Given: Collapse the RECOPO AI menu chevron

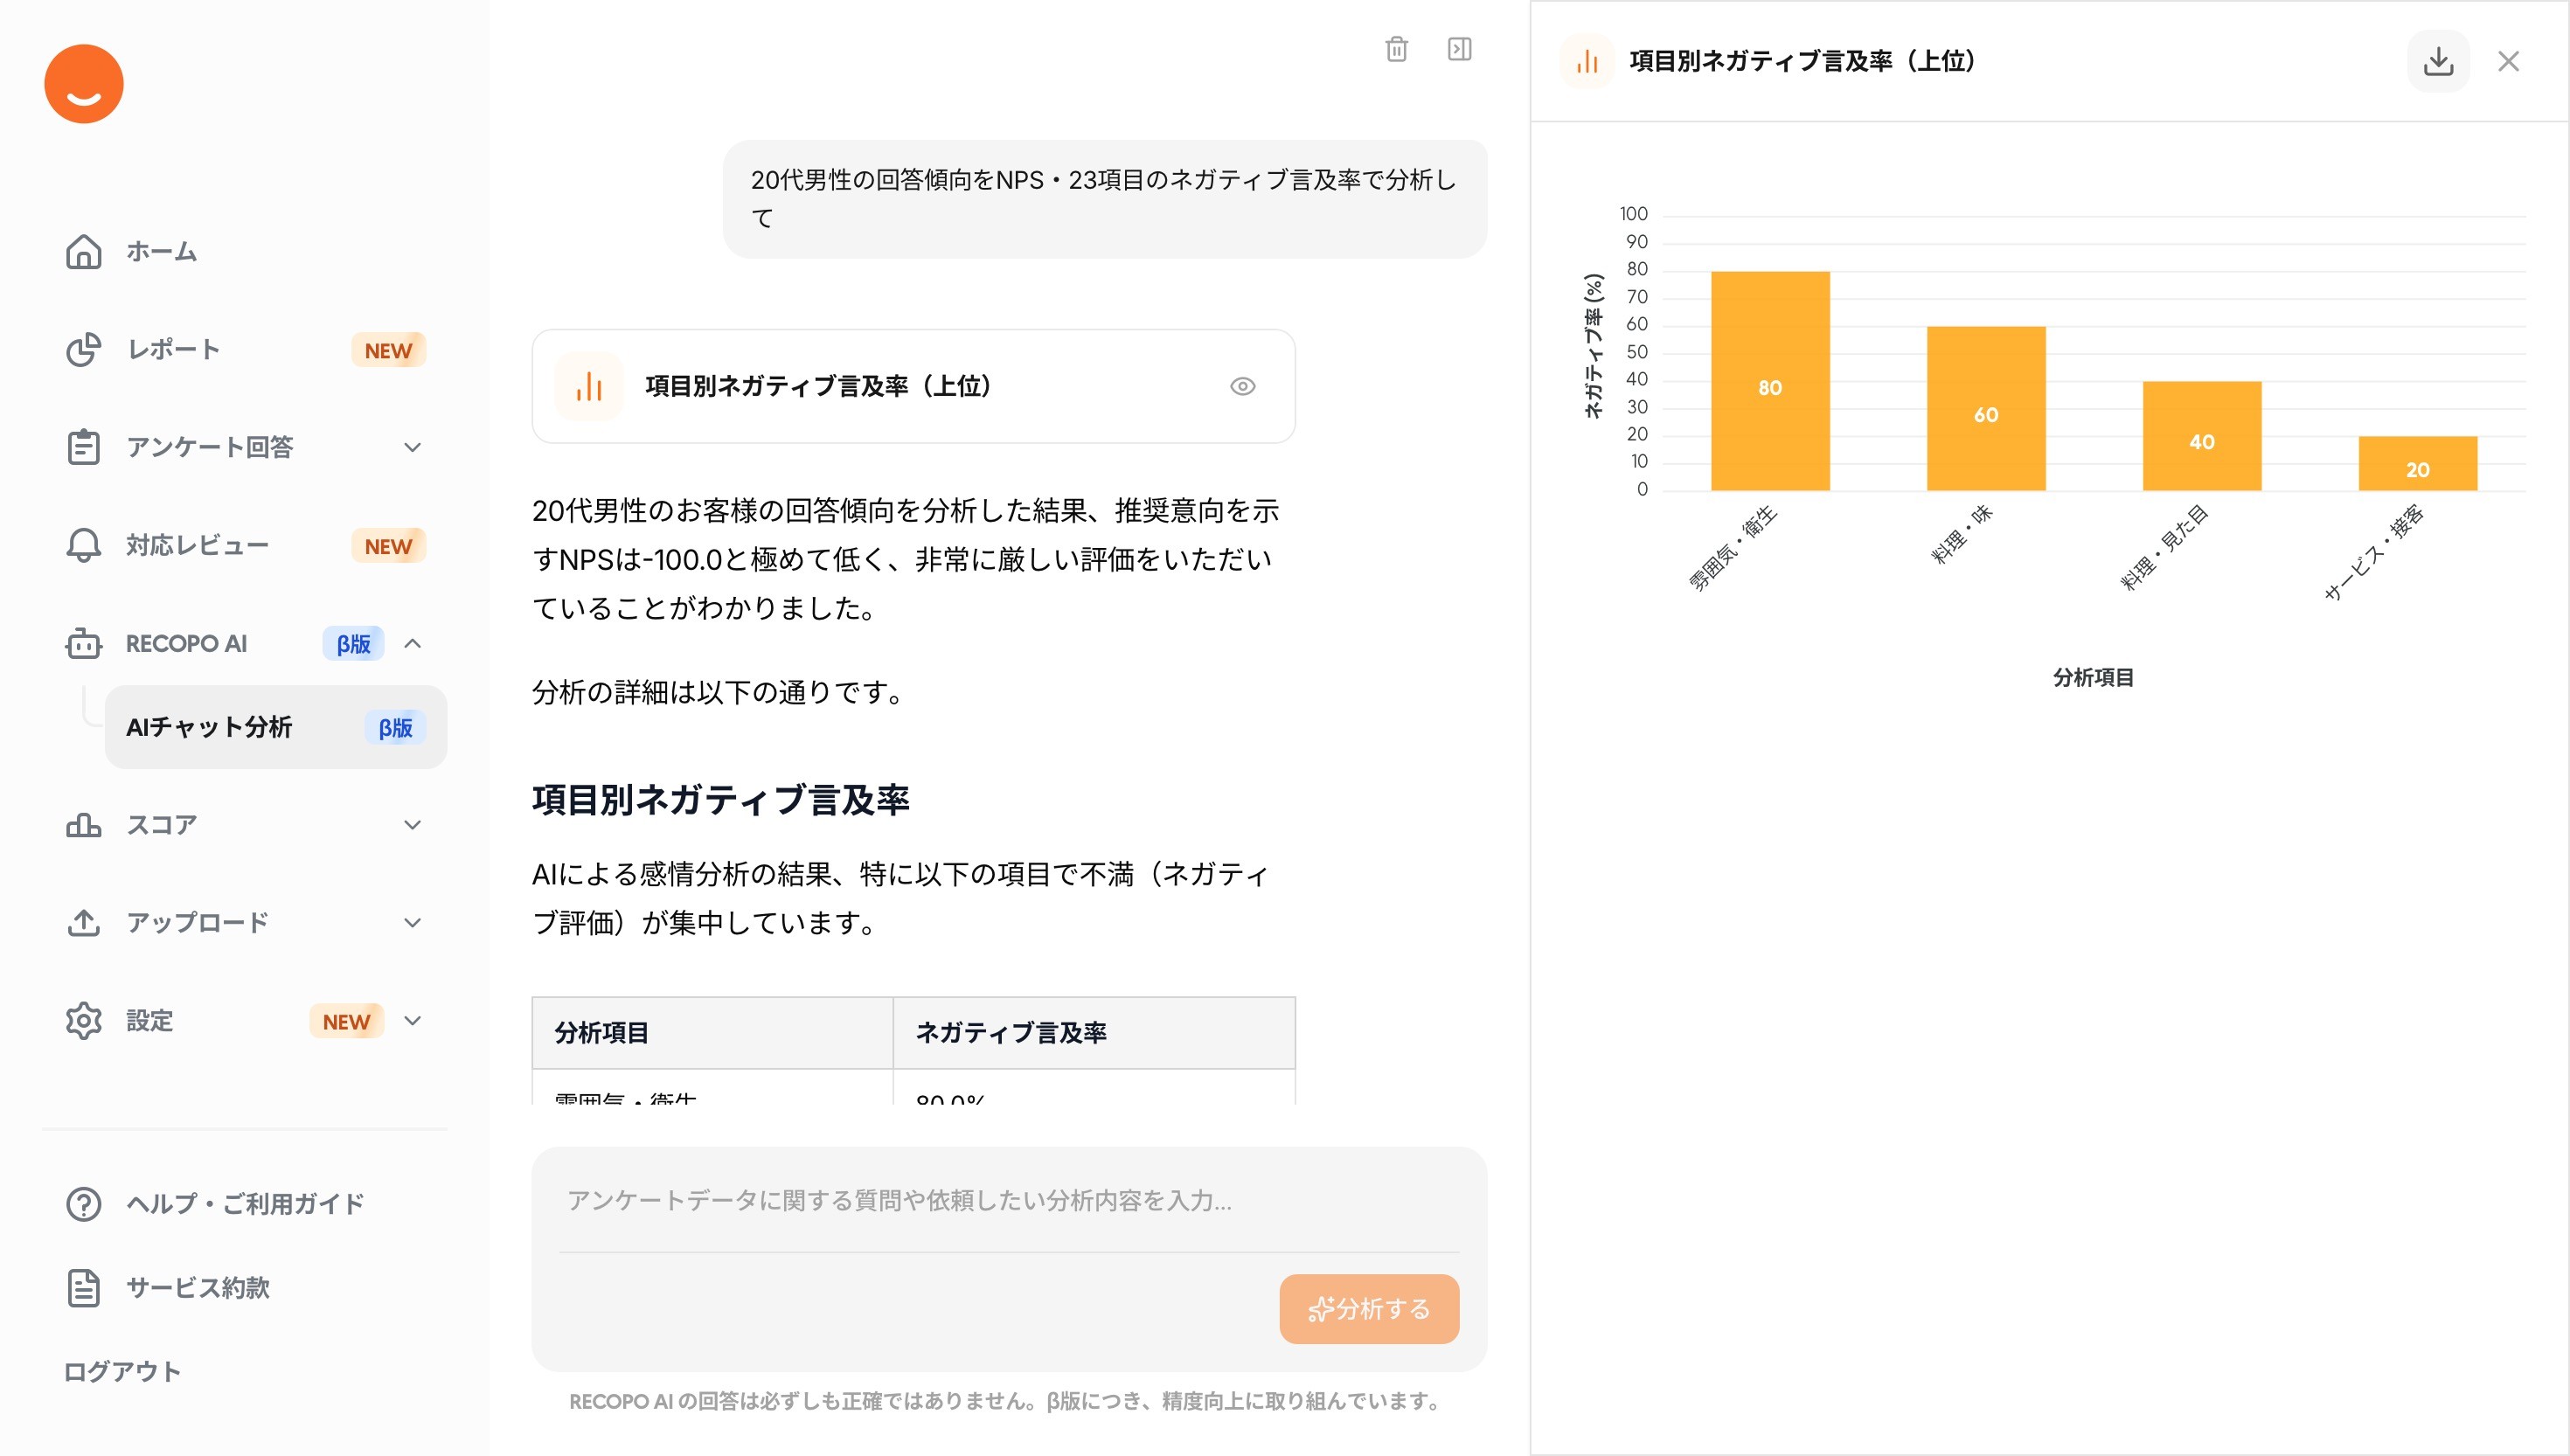Looking at the screenshot, I should point(412,644).
